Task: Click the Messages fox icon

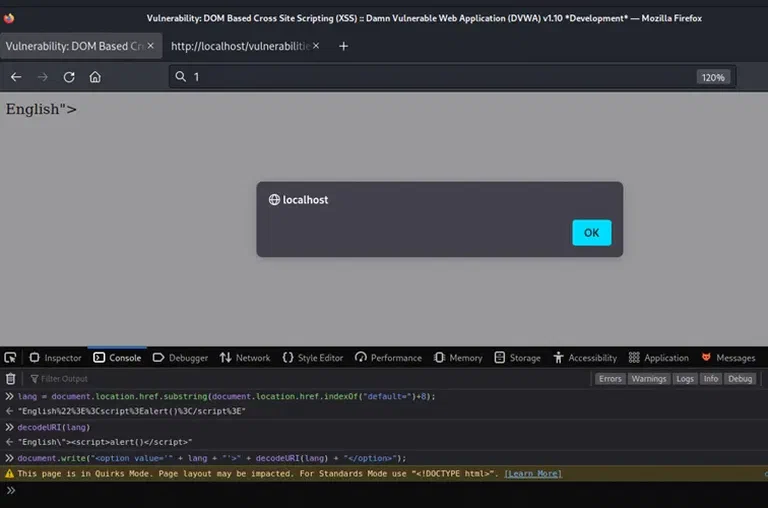Action: click(706, 358)
